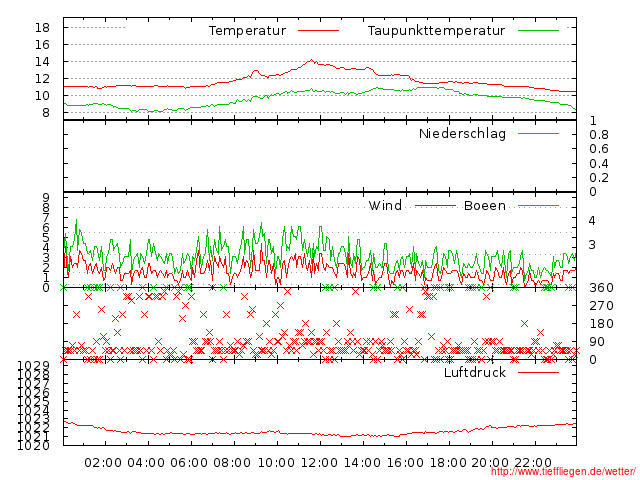This screenshot has width=640, height=480.
Task: Click the red Luftdruck legend line
Action: (x=538, y=372)
